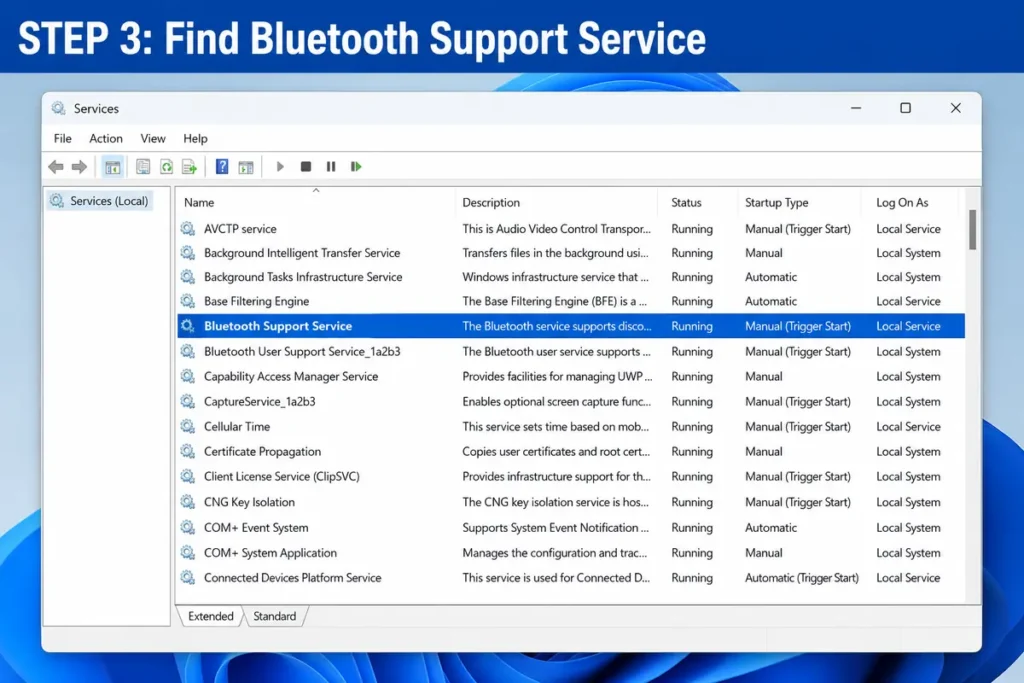Sort by the Startup Type column header

point(799,202)
